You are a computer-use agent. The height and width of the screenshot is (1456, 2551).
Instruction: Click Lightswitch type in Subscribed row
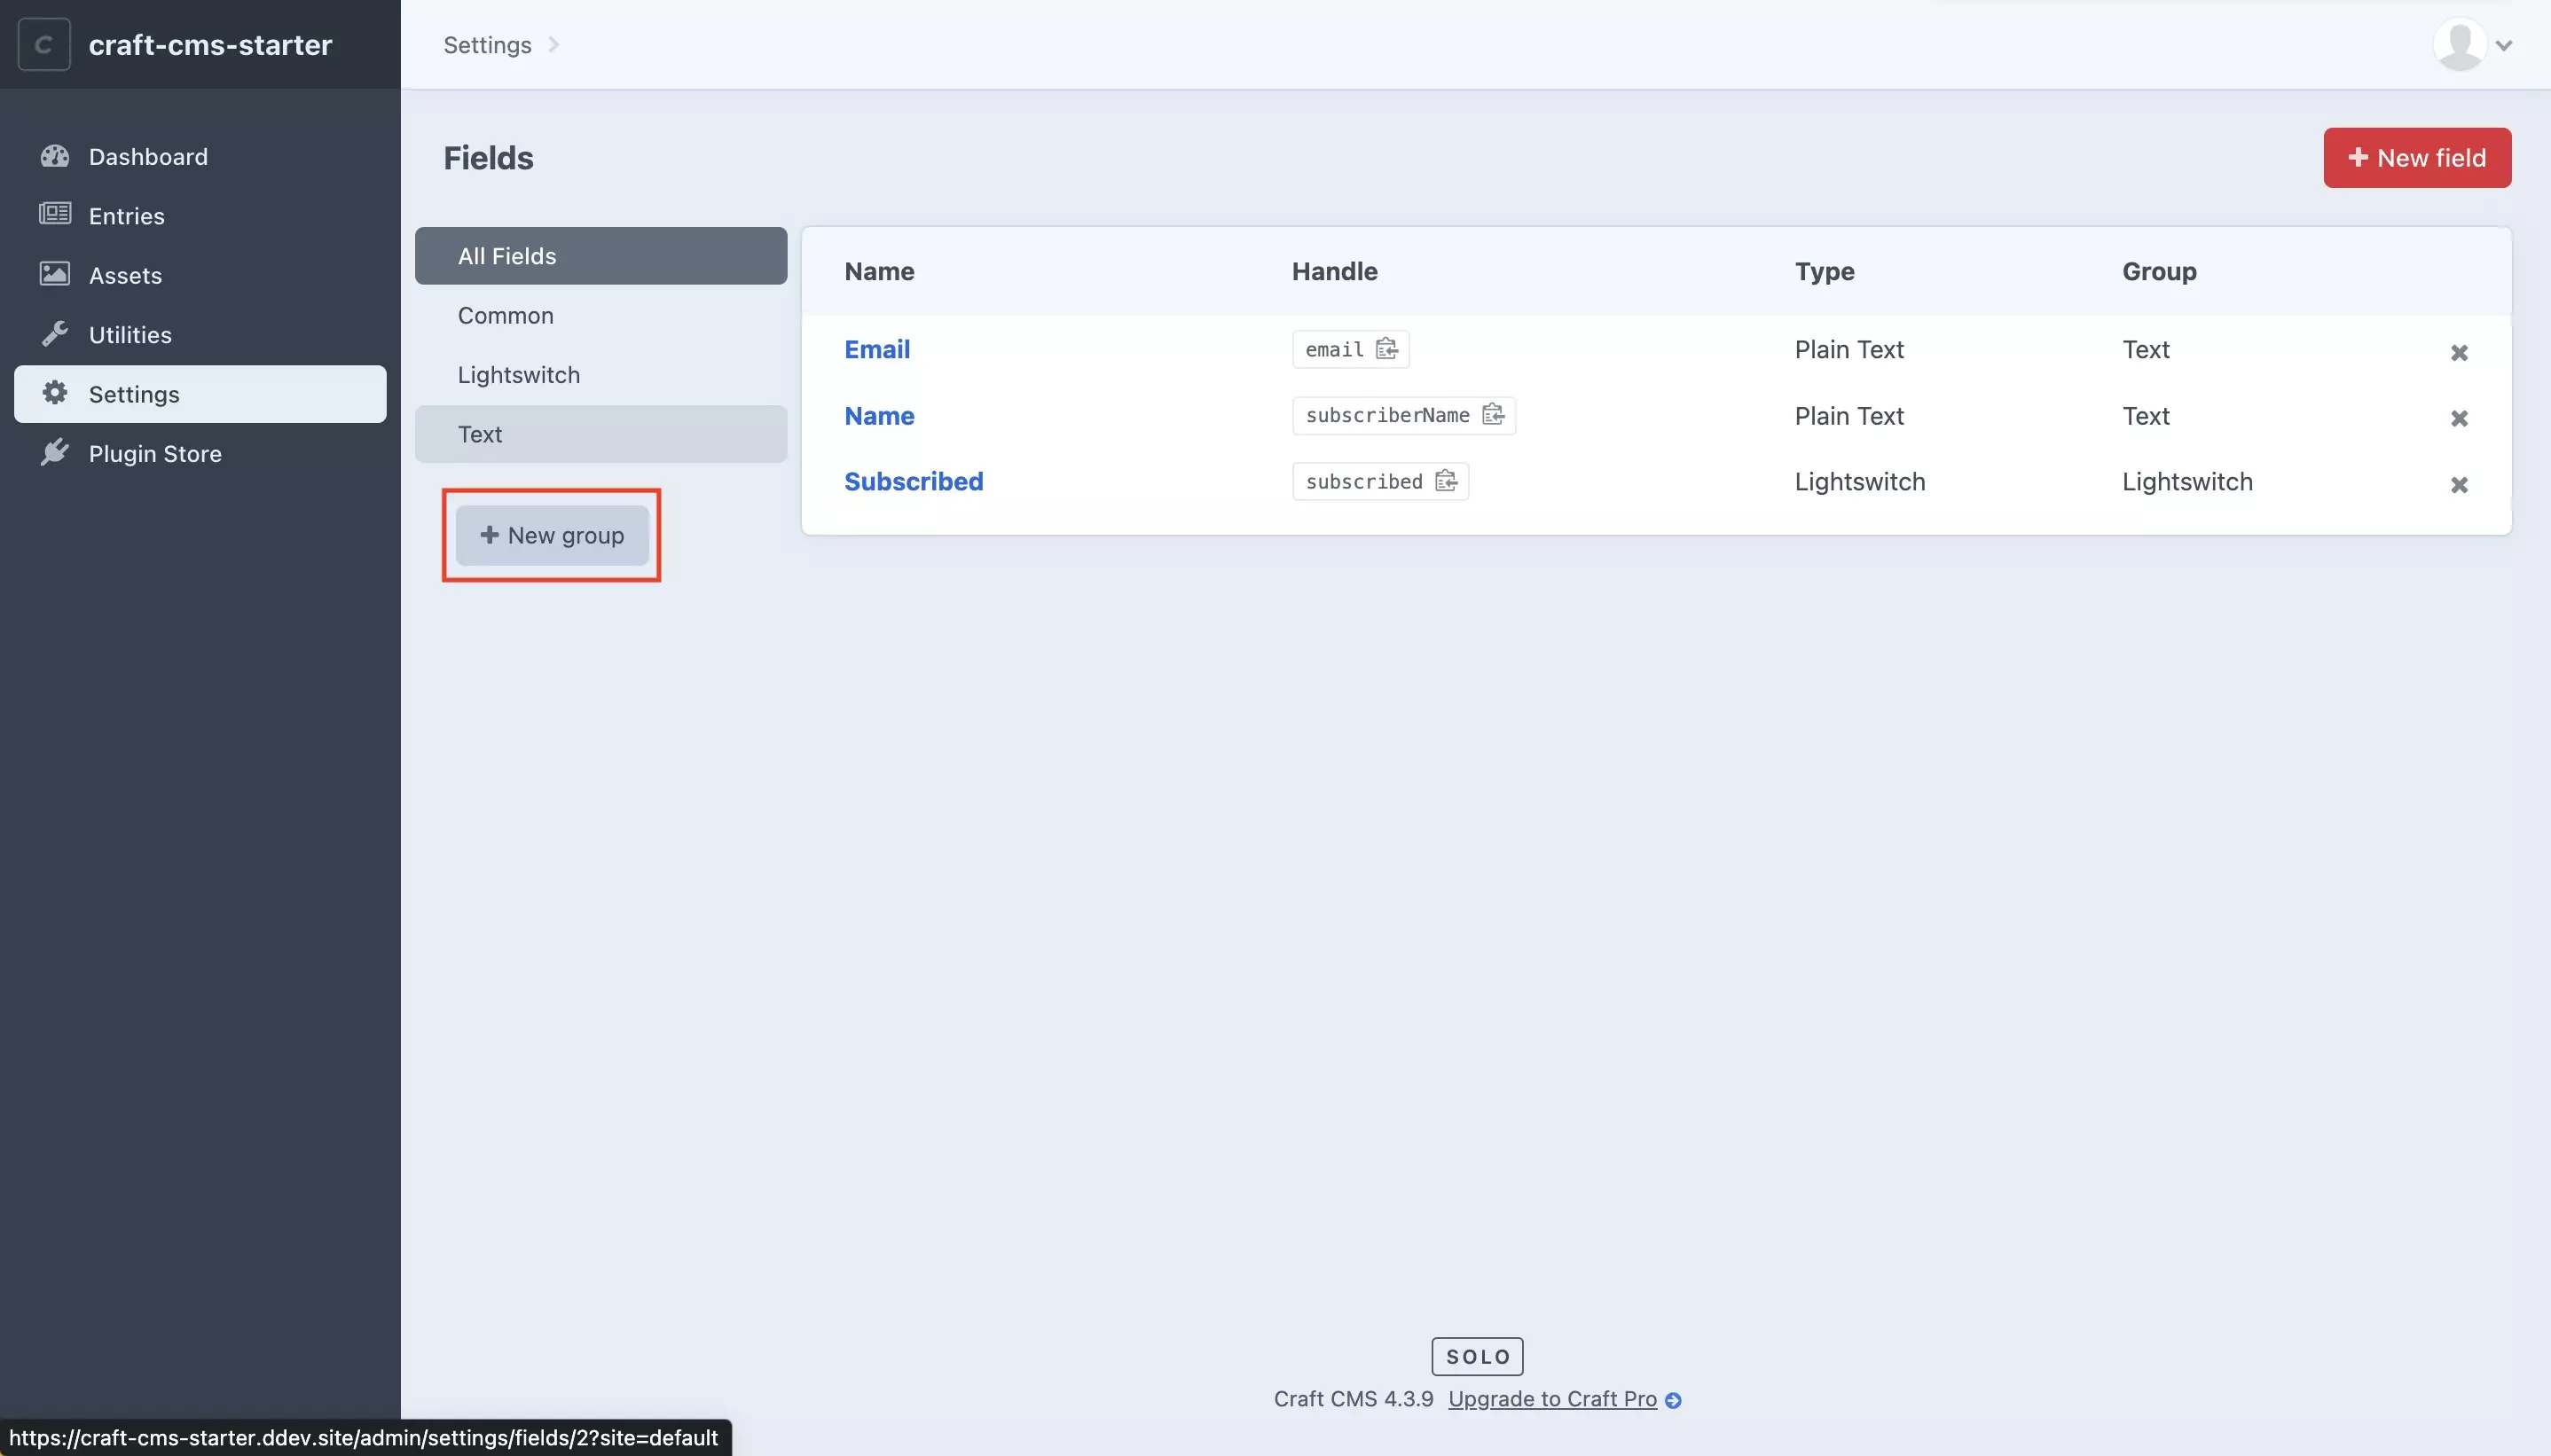(1859, 481)
